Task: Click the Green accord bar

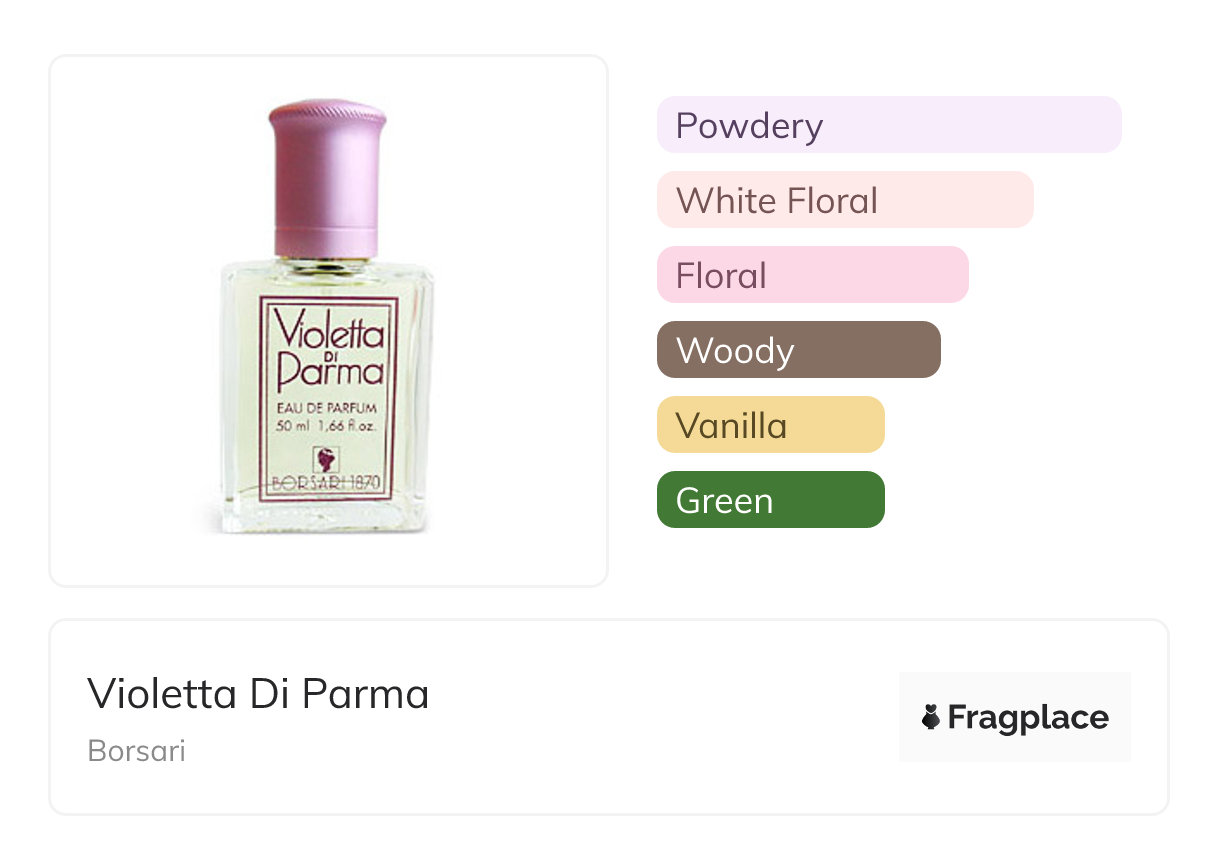Action: [770, 500]
